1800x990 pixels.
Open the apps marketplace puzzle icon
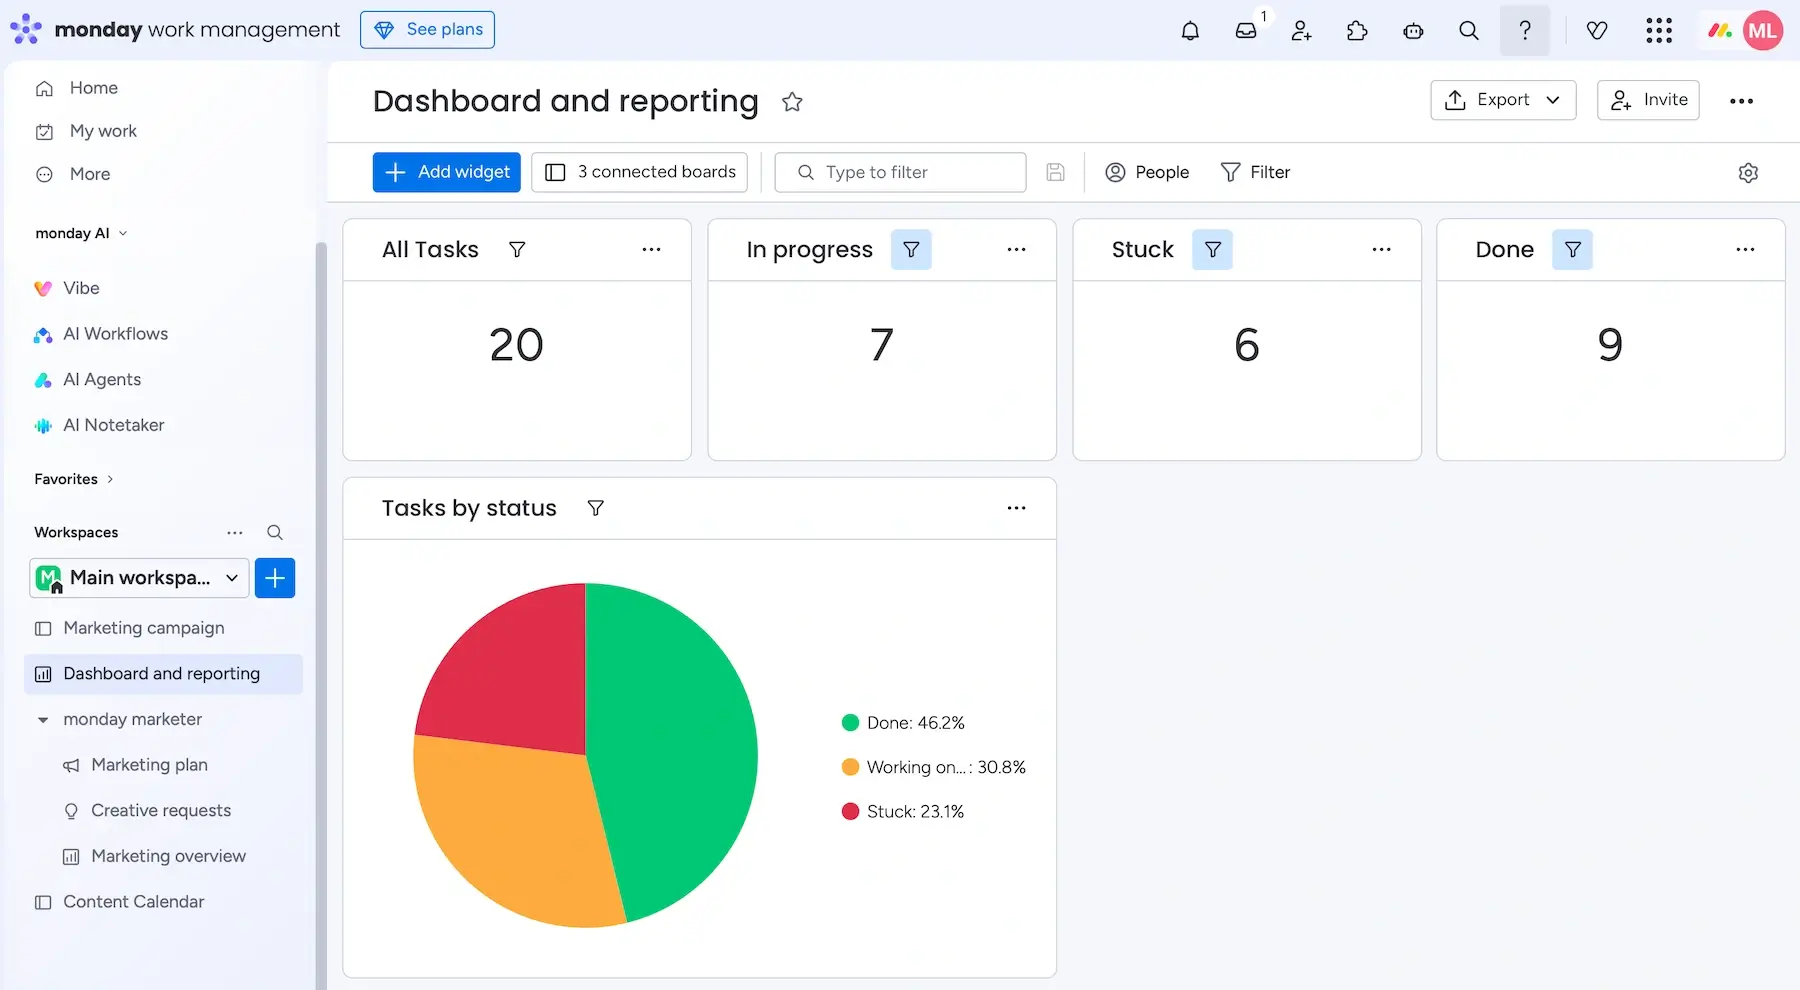tap(1357, 30)
